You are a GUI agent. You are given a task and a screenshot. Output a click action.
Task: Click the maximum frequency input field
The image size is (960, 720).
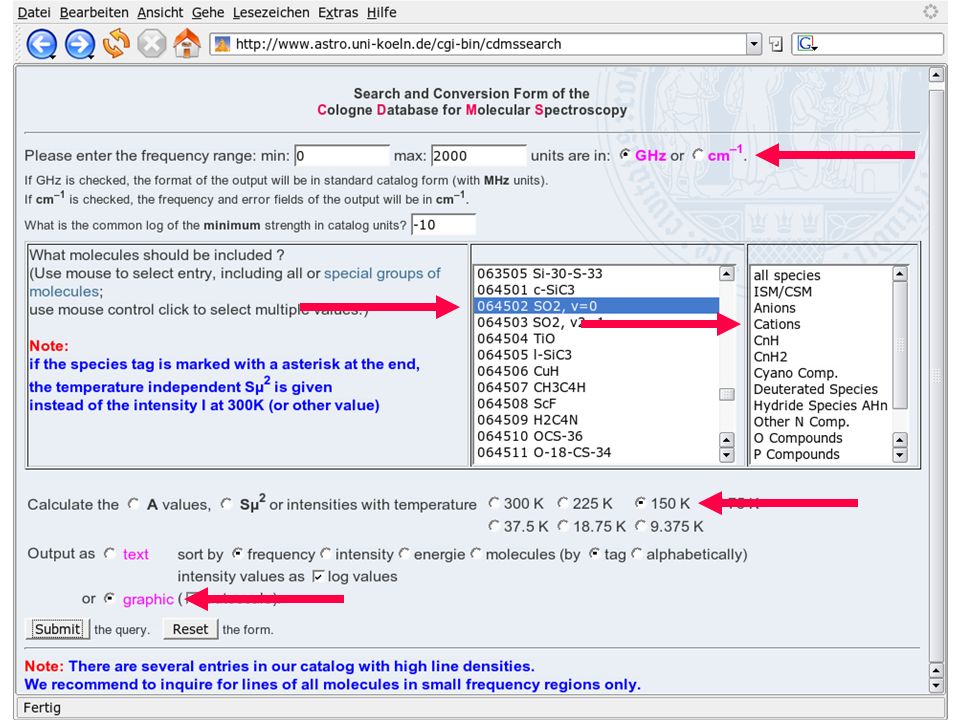(x=479, y=156)
